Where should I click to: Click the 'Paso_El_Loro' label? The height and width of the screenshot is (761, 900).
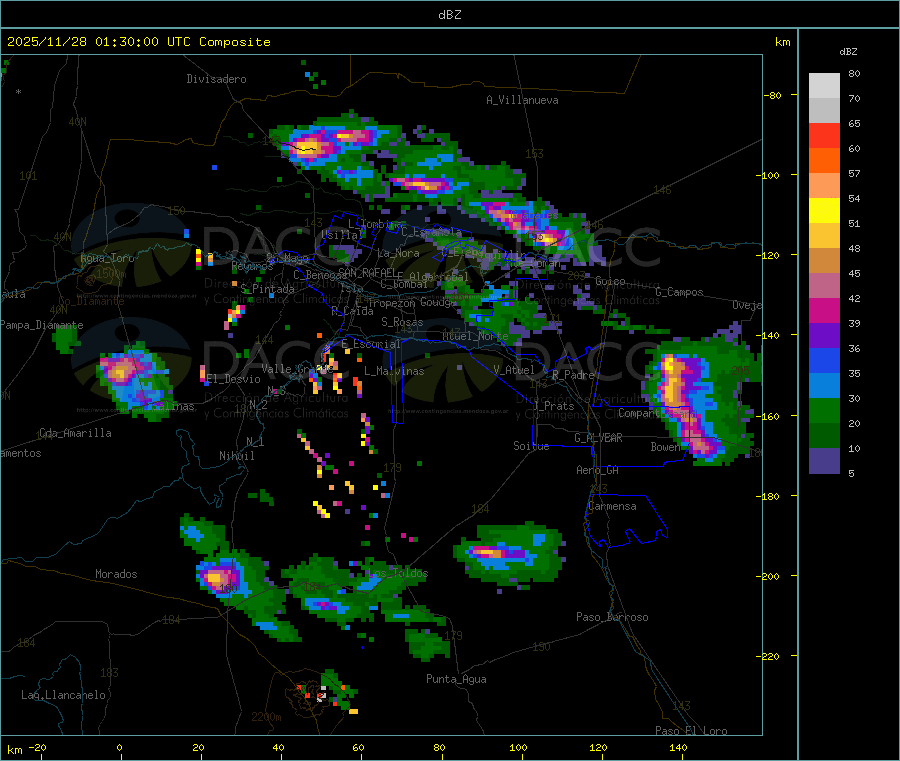[x=691, y=731]
